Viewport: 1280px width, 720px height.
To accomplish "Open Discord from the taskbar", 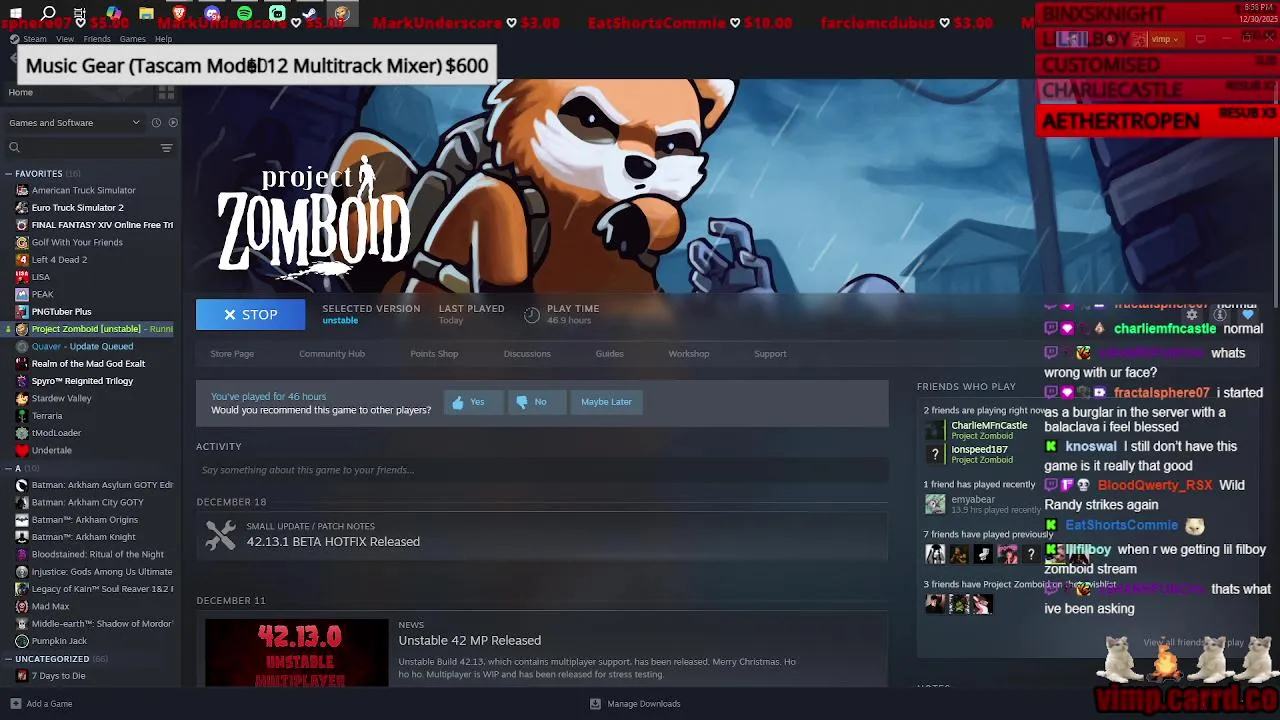I will [212, 14].
